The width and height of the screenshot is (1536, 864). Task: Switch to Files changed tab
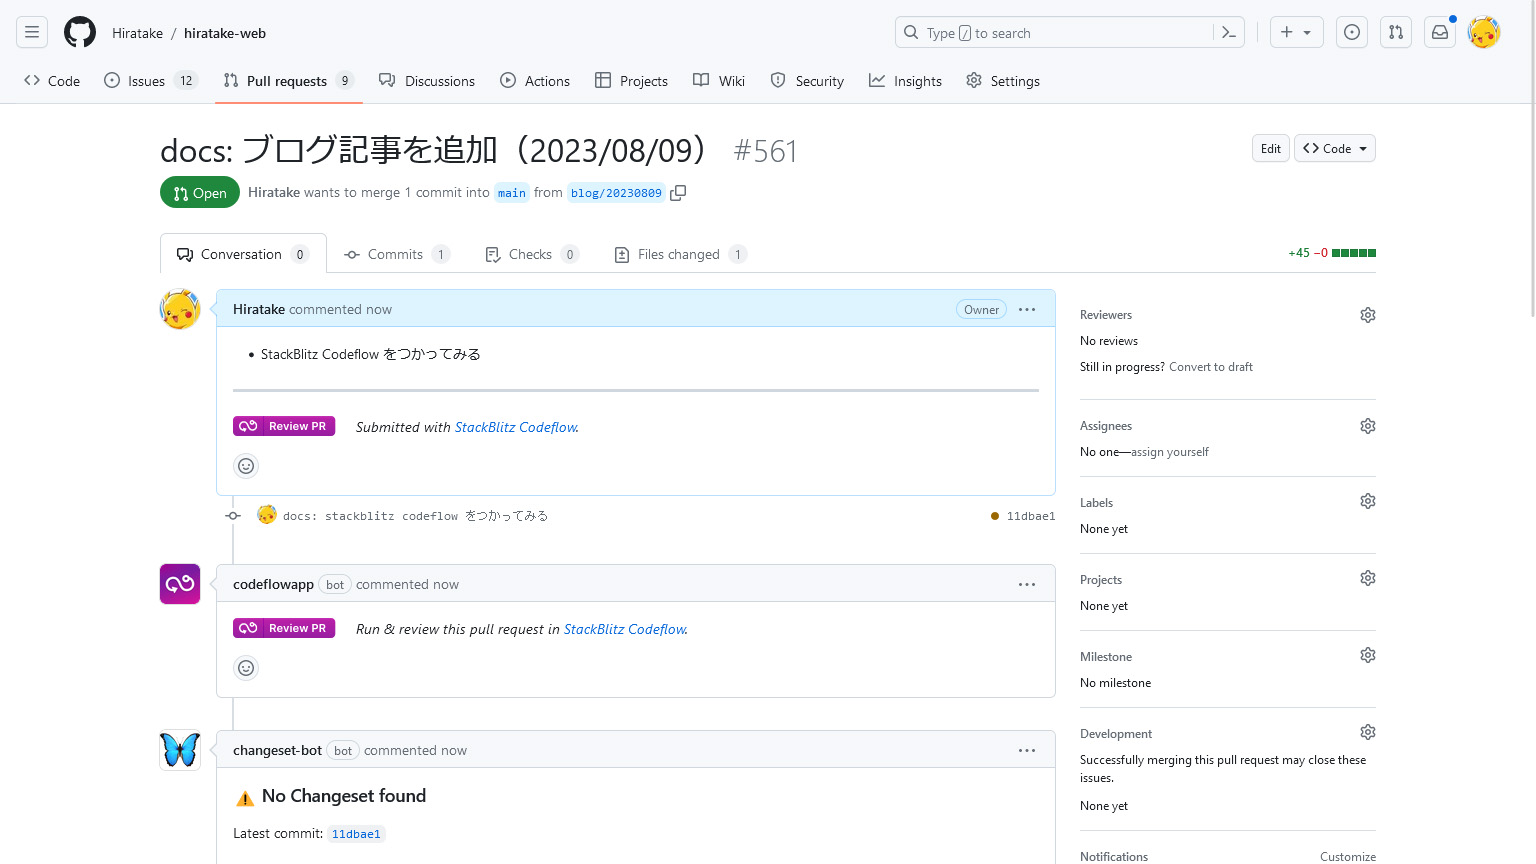(680, 254)
